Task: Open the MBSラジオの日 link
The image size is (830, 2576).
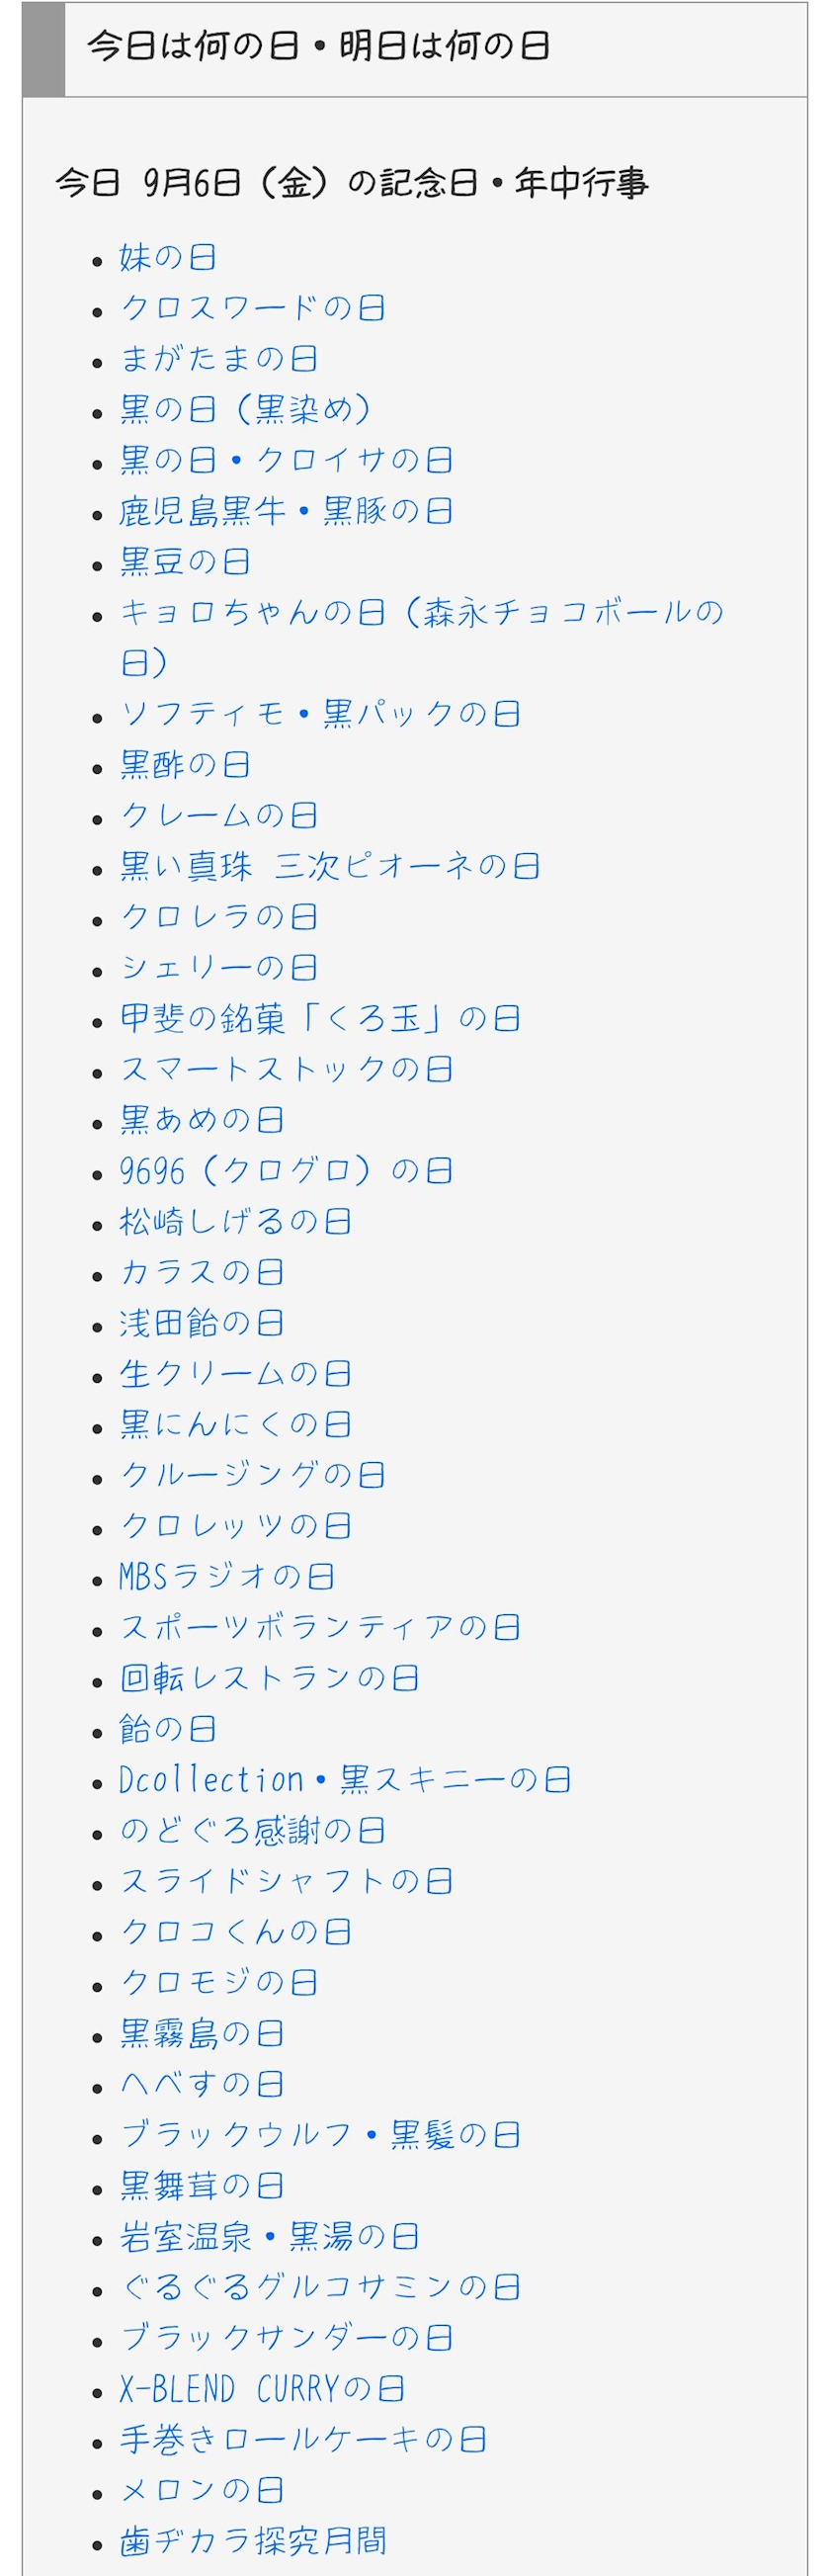Action: 227,1577
